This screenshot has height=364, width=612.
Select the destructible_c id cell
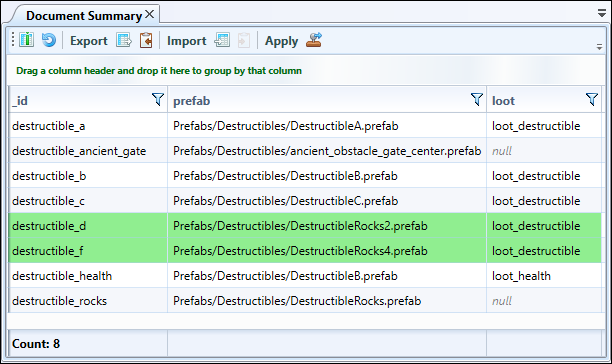tap(88, 201)
